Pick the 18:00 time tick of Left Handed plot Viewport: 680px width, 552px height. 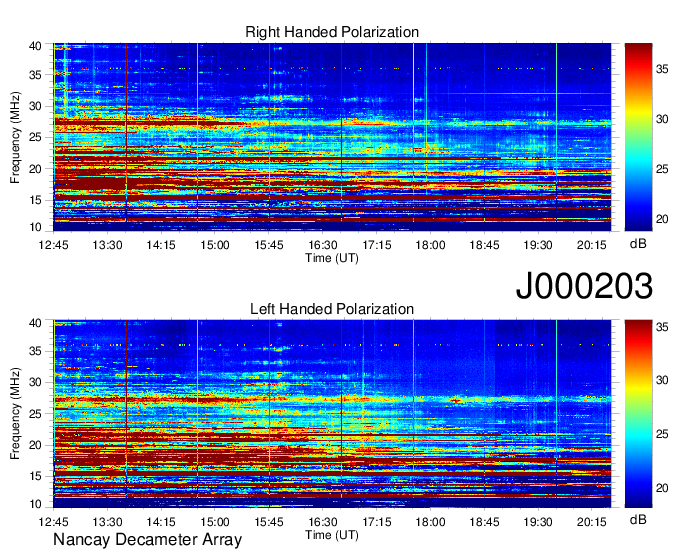coord(430,522)
